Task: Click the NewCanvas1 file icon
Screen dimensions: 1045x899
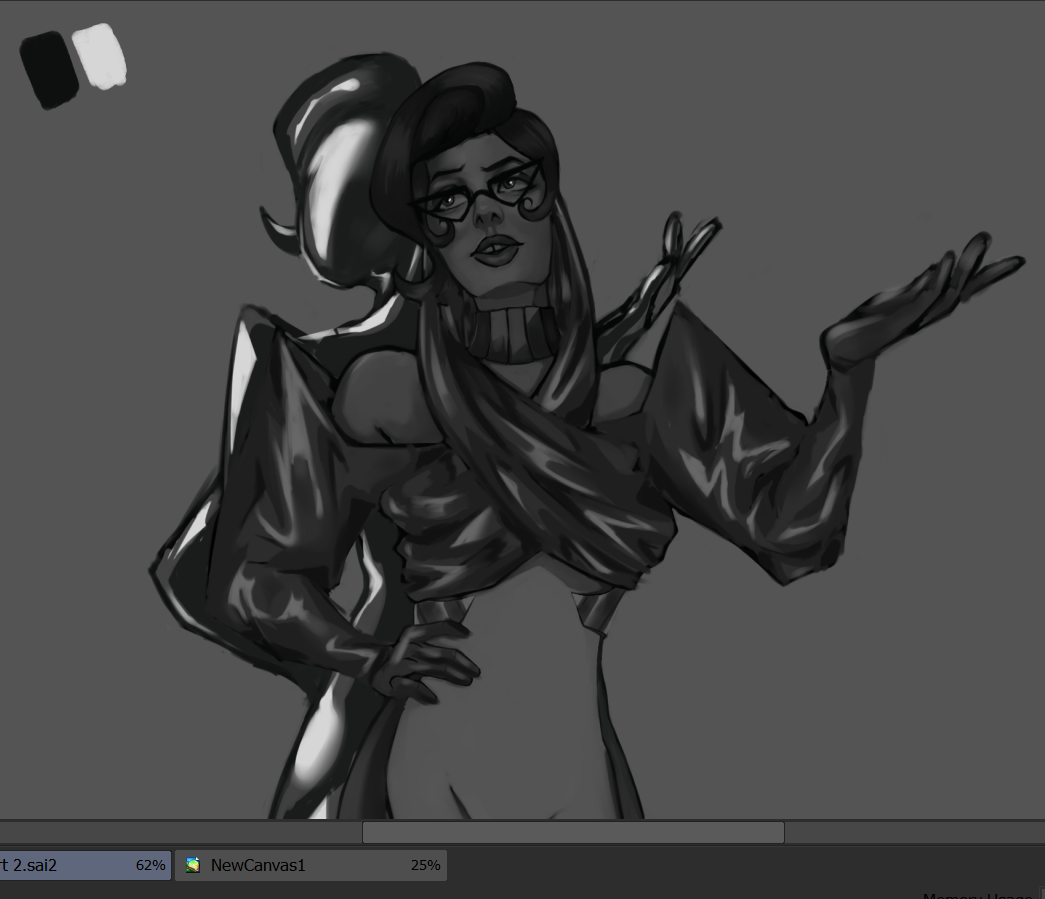Action: pos(193,865)
